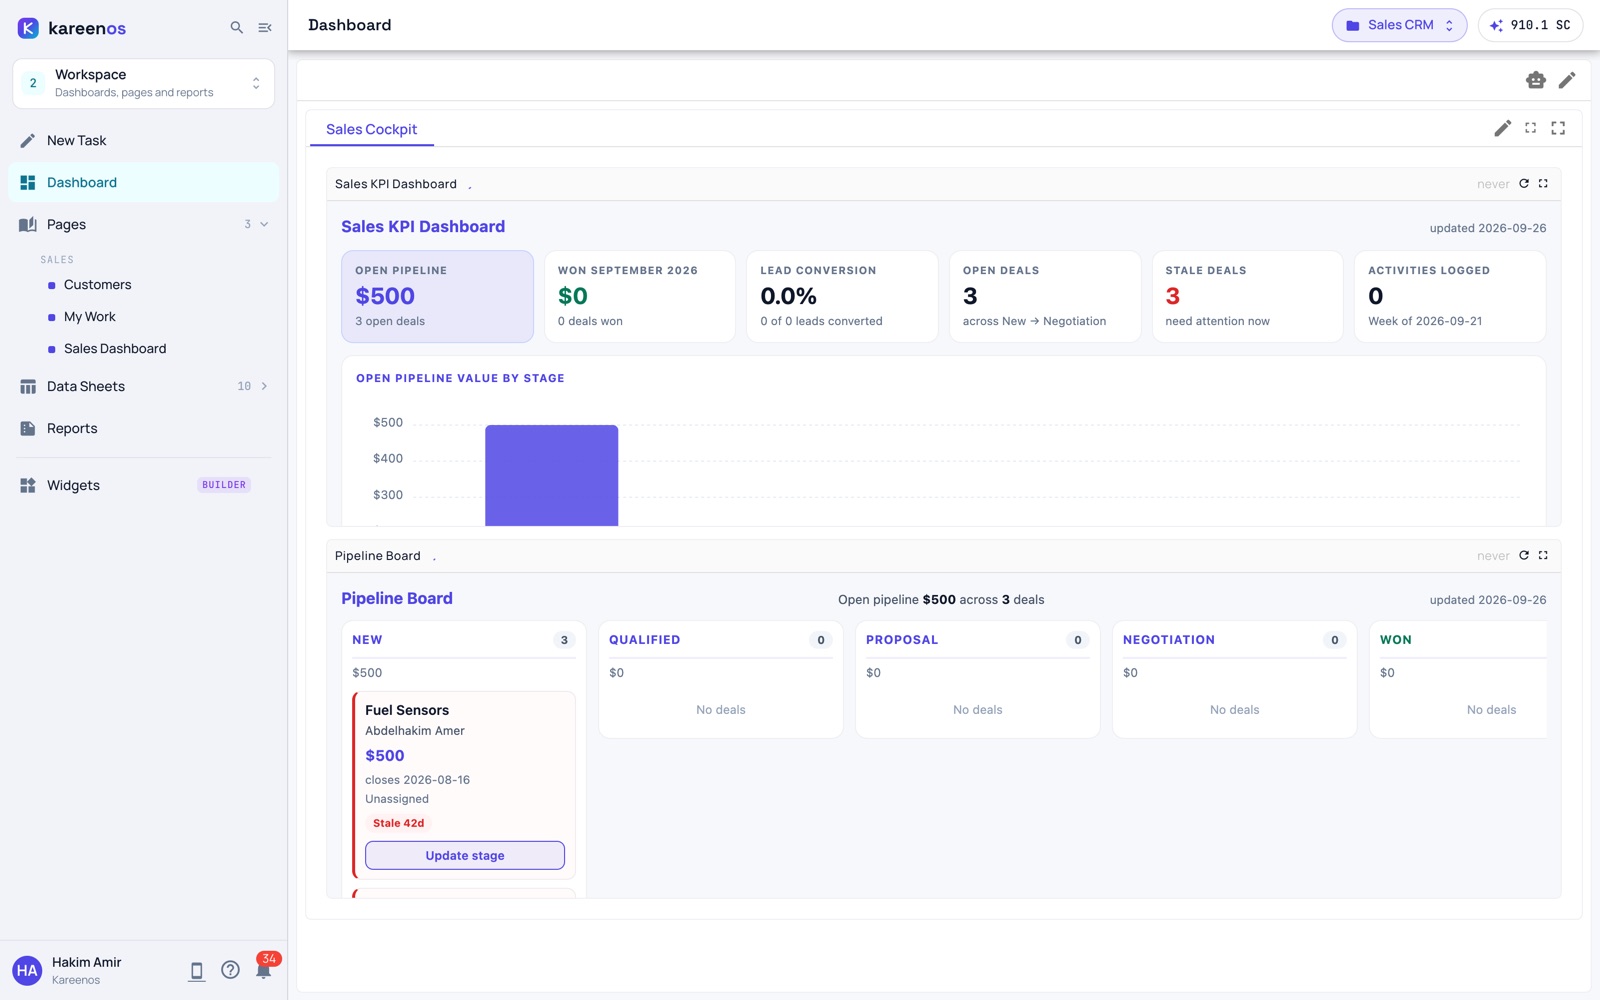Refresh the Sales KPI Dashboard widget
Screen dimensions: 1600x1000
click(1524, 184)
